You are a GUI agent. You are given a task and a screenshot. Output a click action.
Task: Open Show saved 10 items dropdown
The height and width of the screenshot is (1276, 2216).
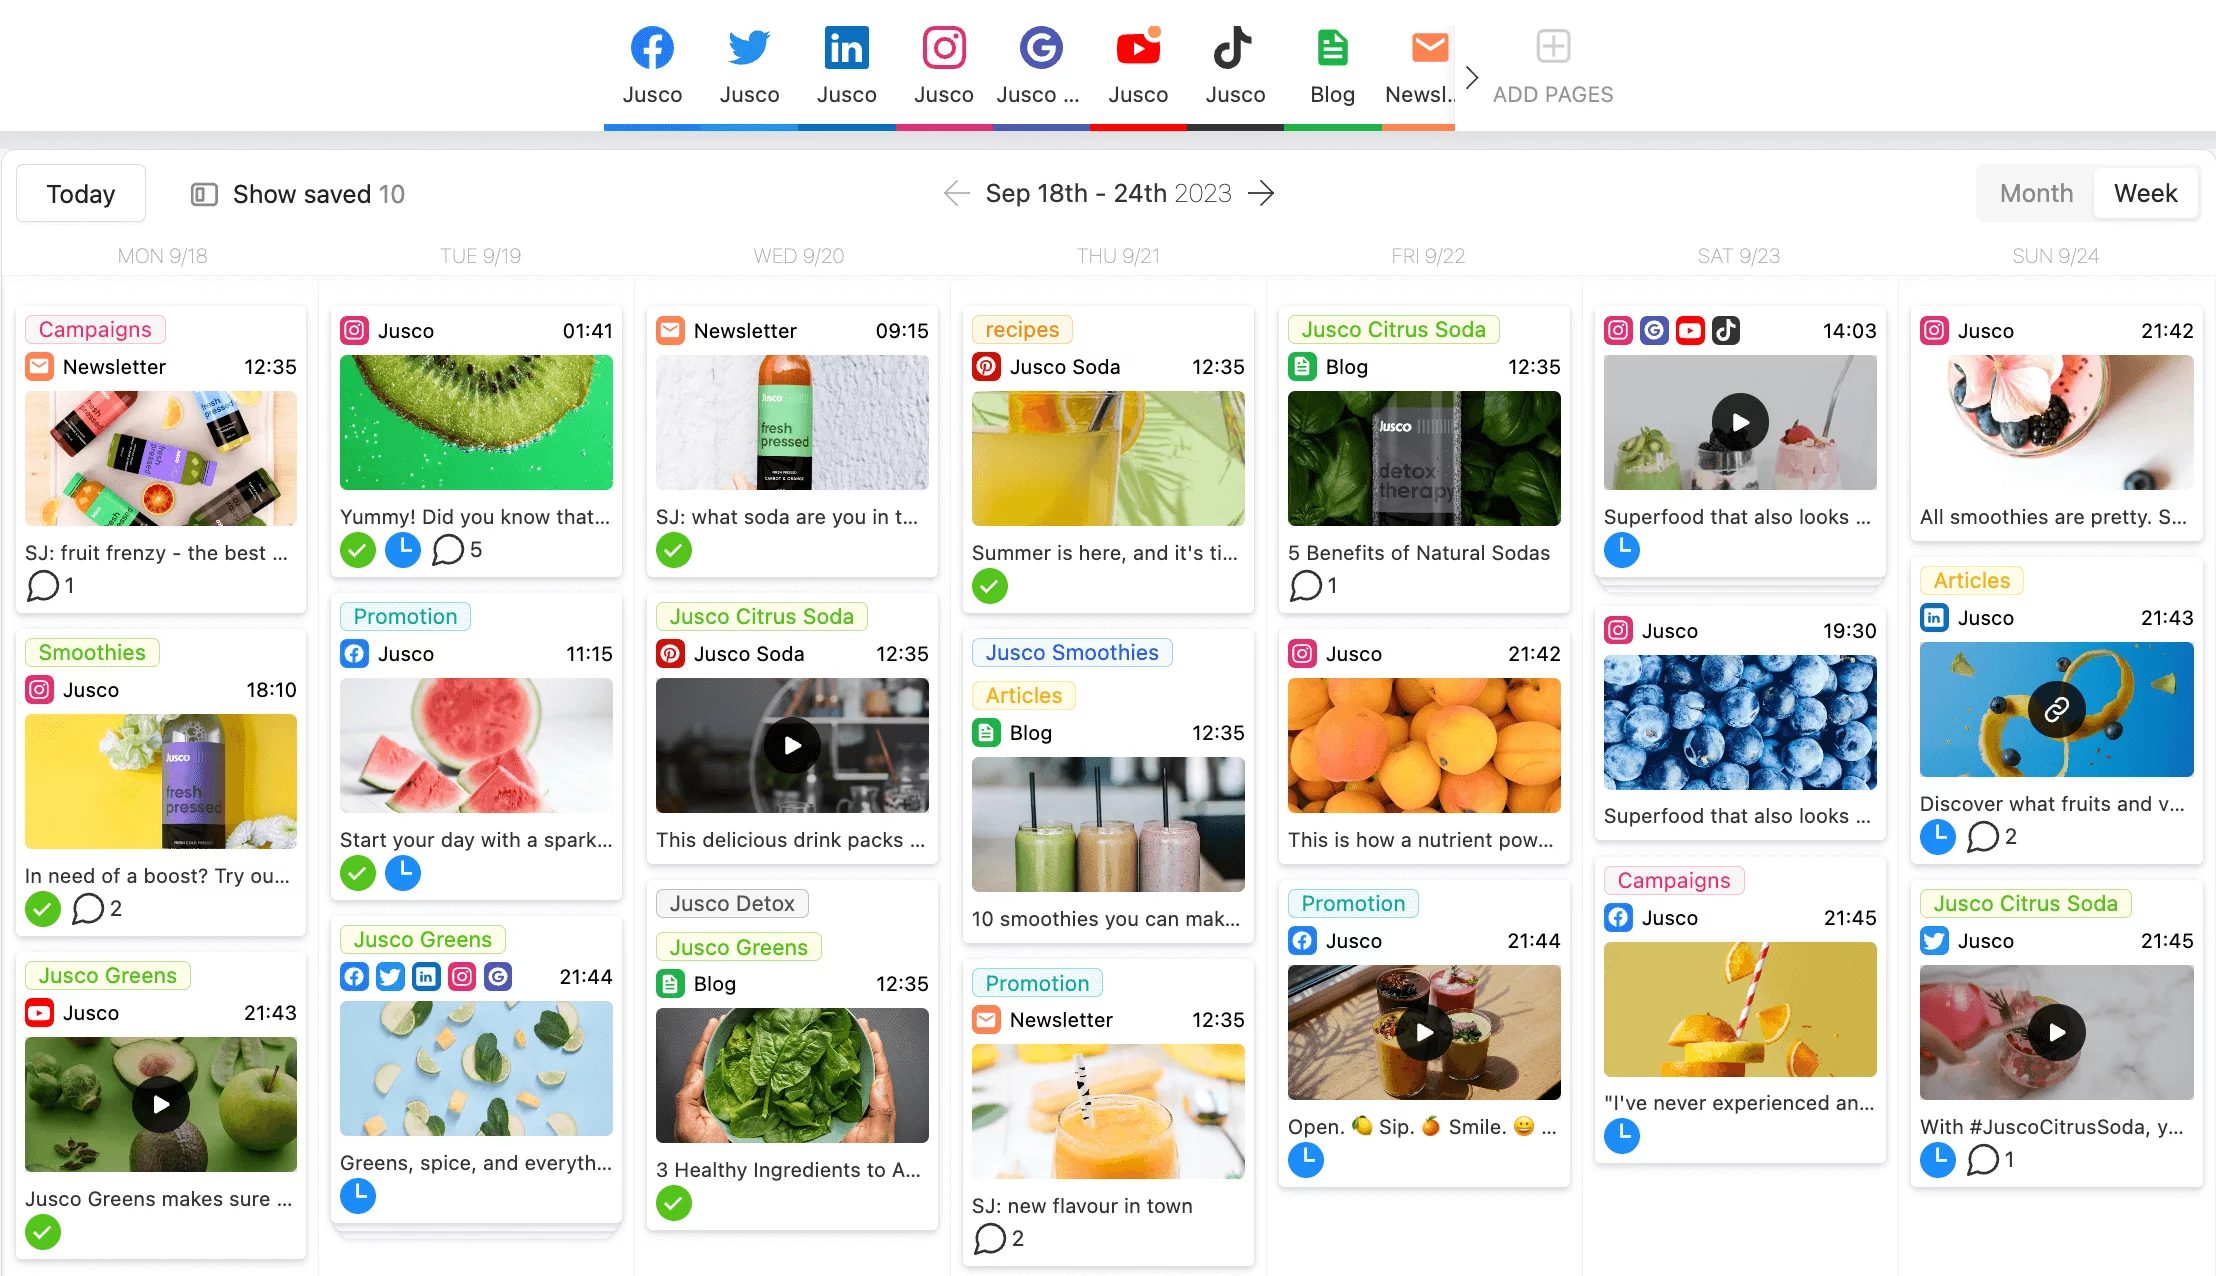[295, 193]
